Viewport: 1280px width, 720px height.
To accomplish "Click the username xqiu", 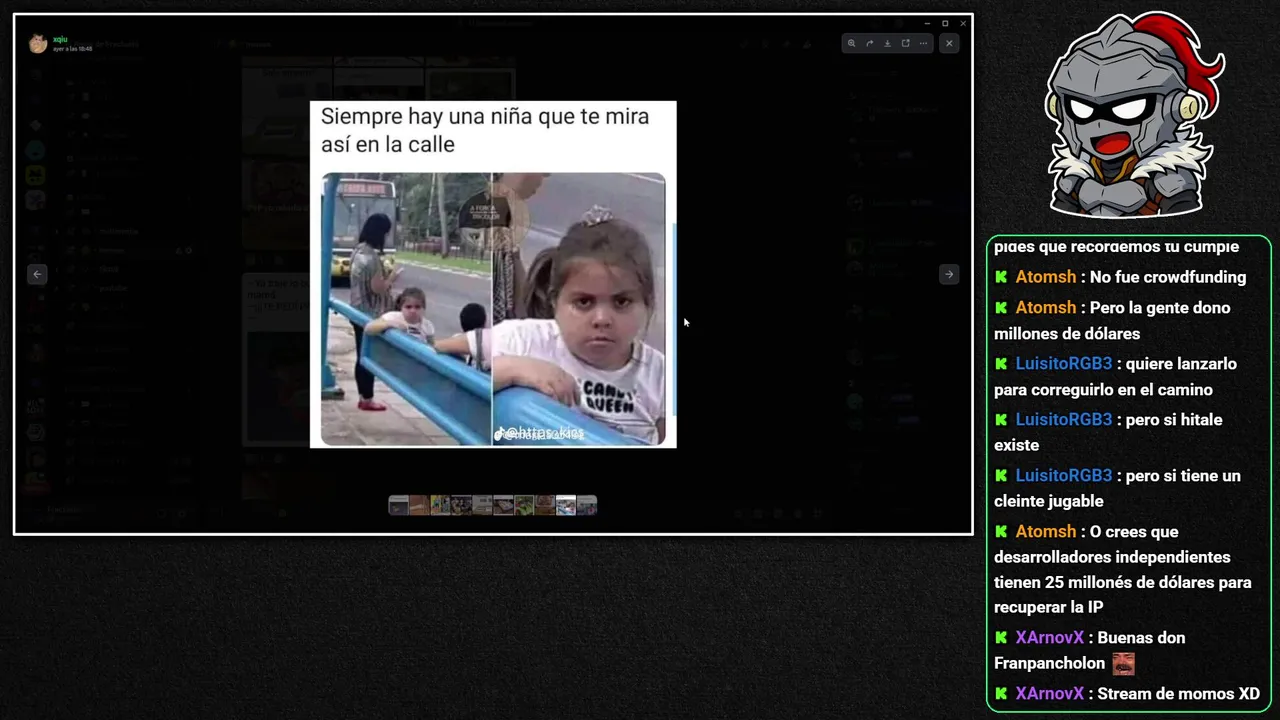I will pyautogui.click(x=60, y=39).
